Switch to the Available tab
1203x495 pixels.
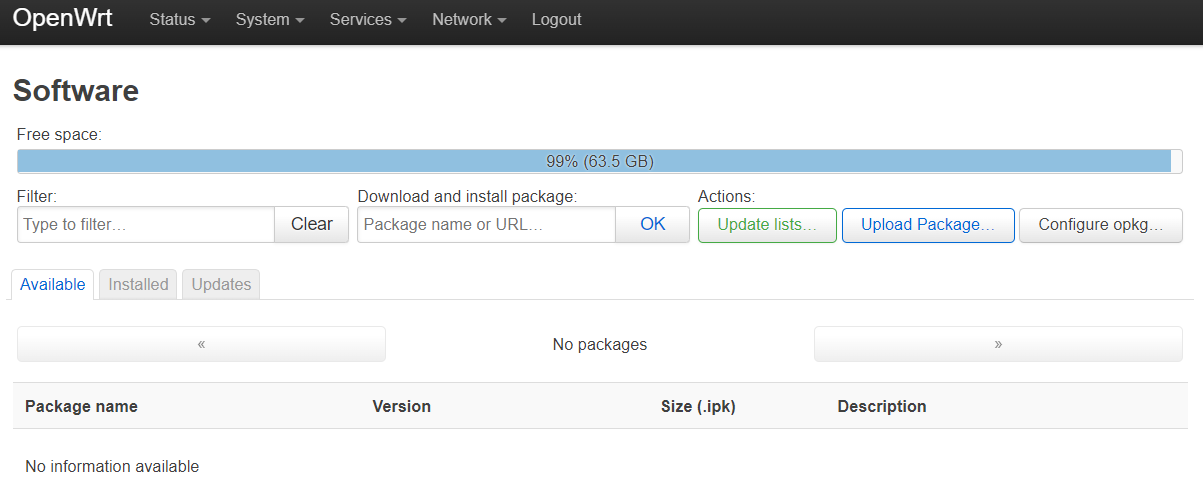[53, 284]
